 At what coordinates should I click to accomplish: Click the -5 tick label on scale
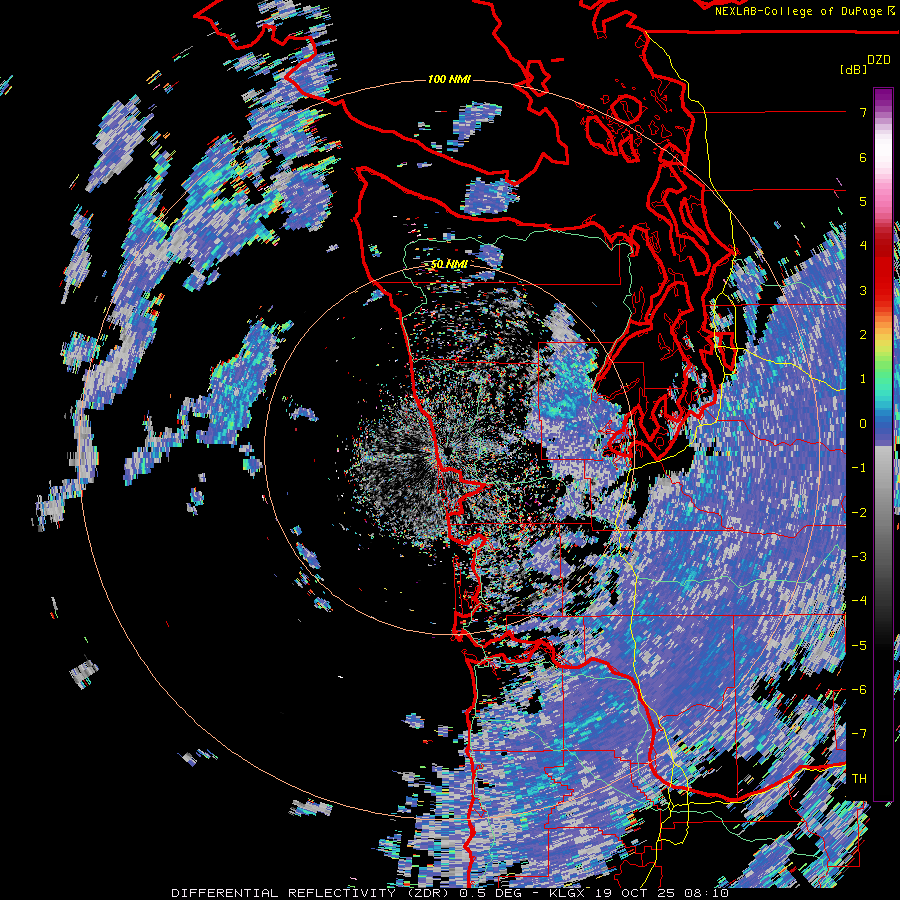pyautogui.click(x=859, y=645)
